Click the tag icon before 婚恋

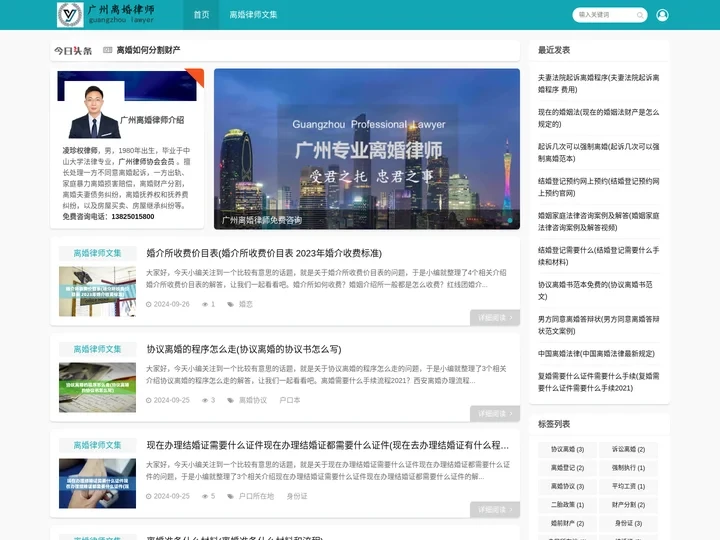click(x=231, y=304)
